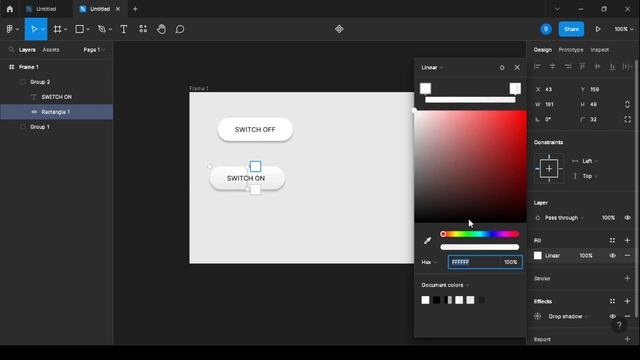The image size is (640, 360).
Task: Align right icon in Design panel
Action: coord(568,66)
